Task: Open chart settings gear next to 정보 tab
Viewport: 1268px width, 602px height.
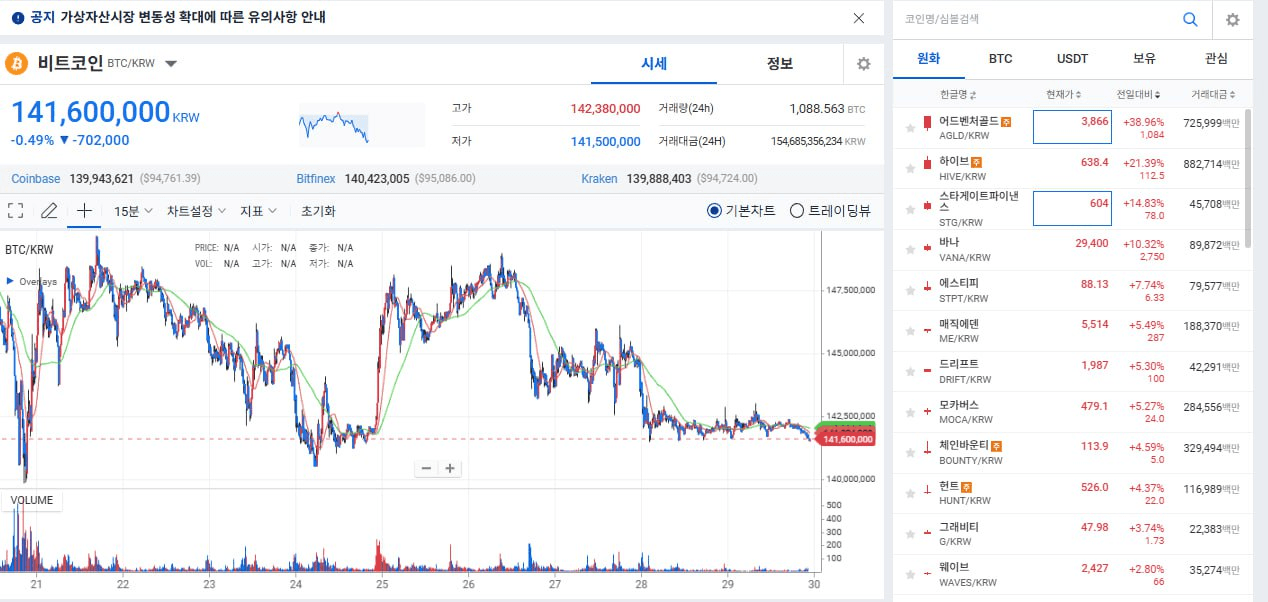Action: tap(864, 64)
